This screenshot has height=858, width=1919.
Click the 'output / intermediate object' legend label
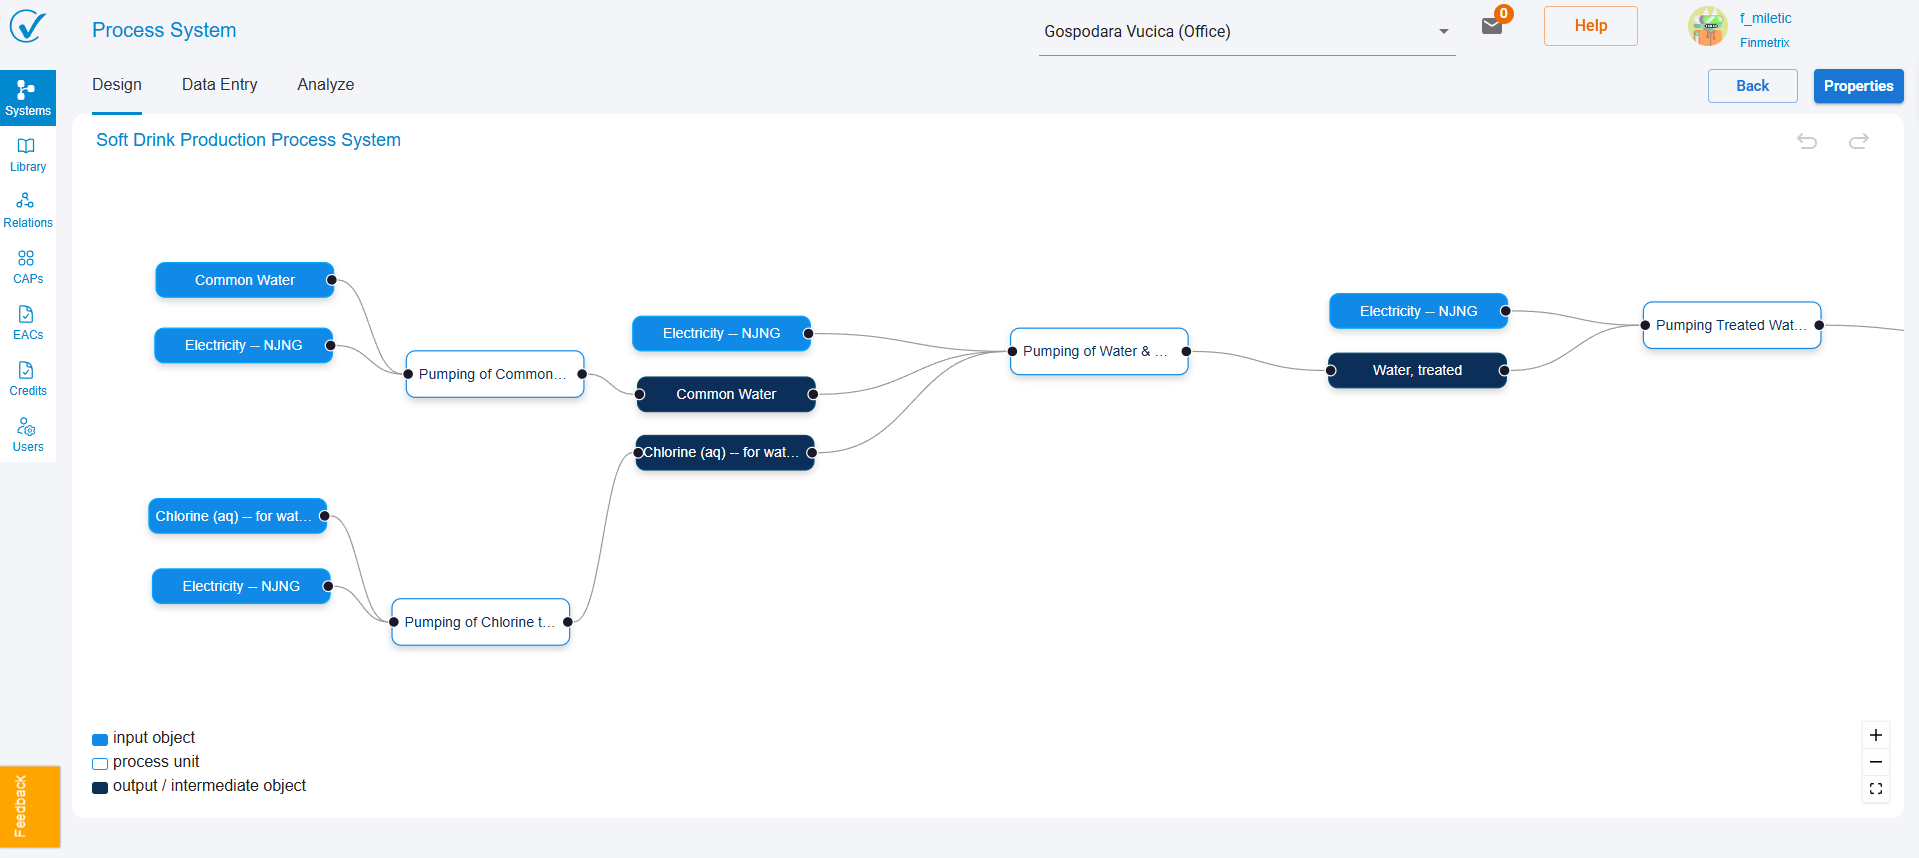tap(209, 786)
